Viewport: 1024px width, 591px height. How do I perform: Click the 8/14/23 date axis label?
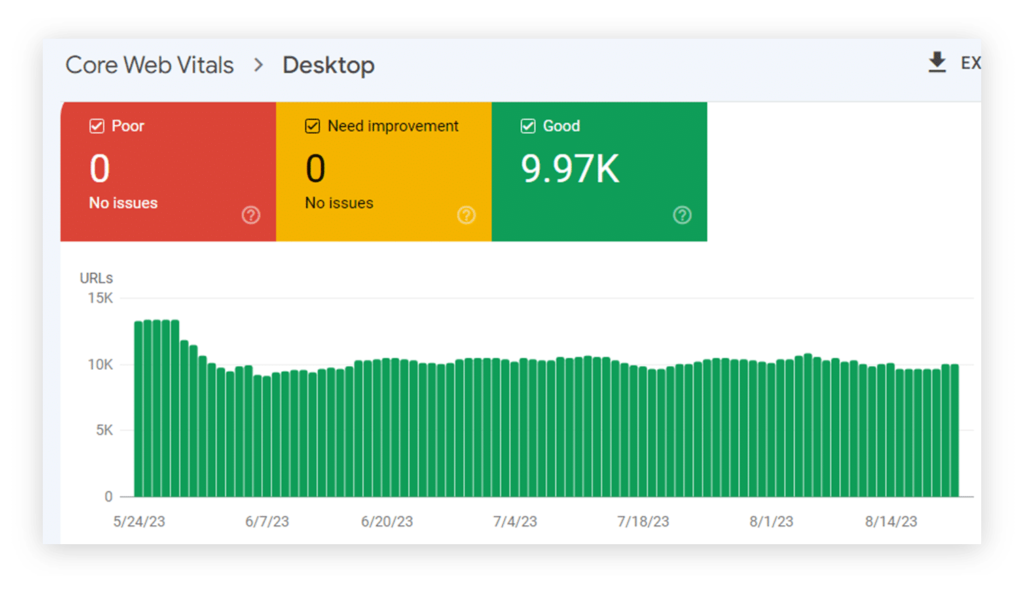click(891, 522)
